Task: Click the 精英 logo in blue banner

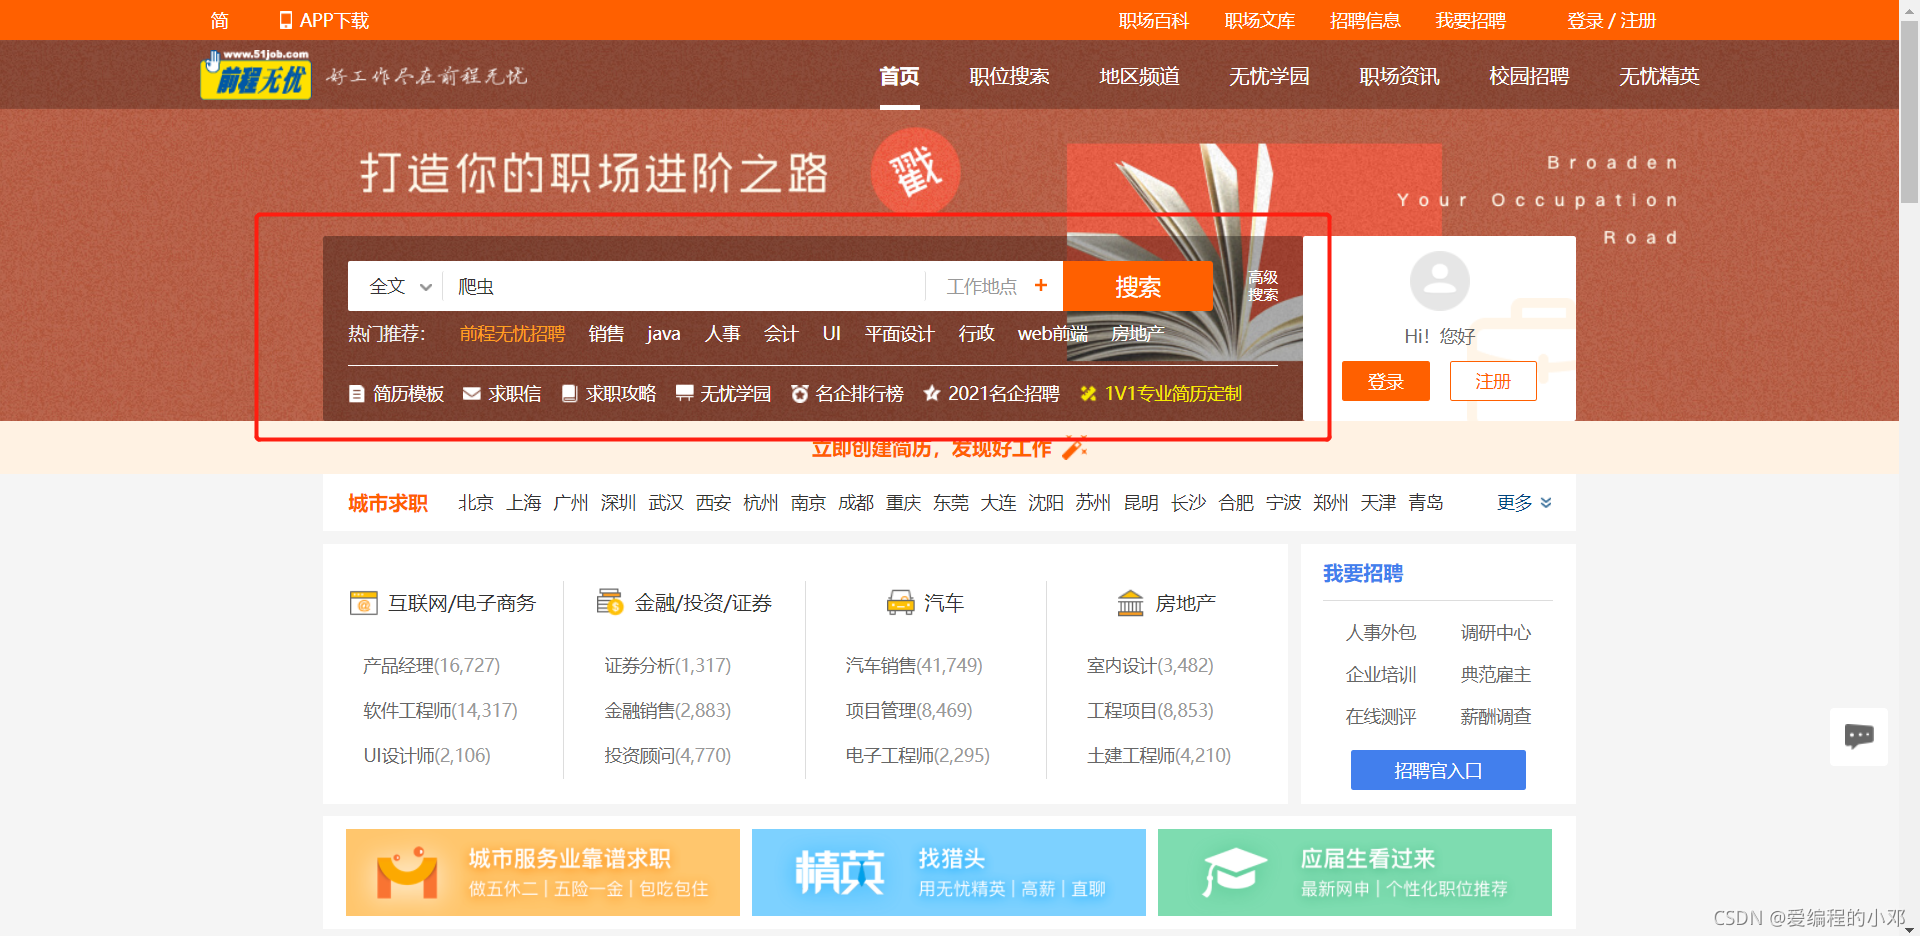Action: point(839,872)
